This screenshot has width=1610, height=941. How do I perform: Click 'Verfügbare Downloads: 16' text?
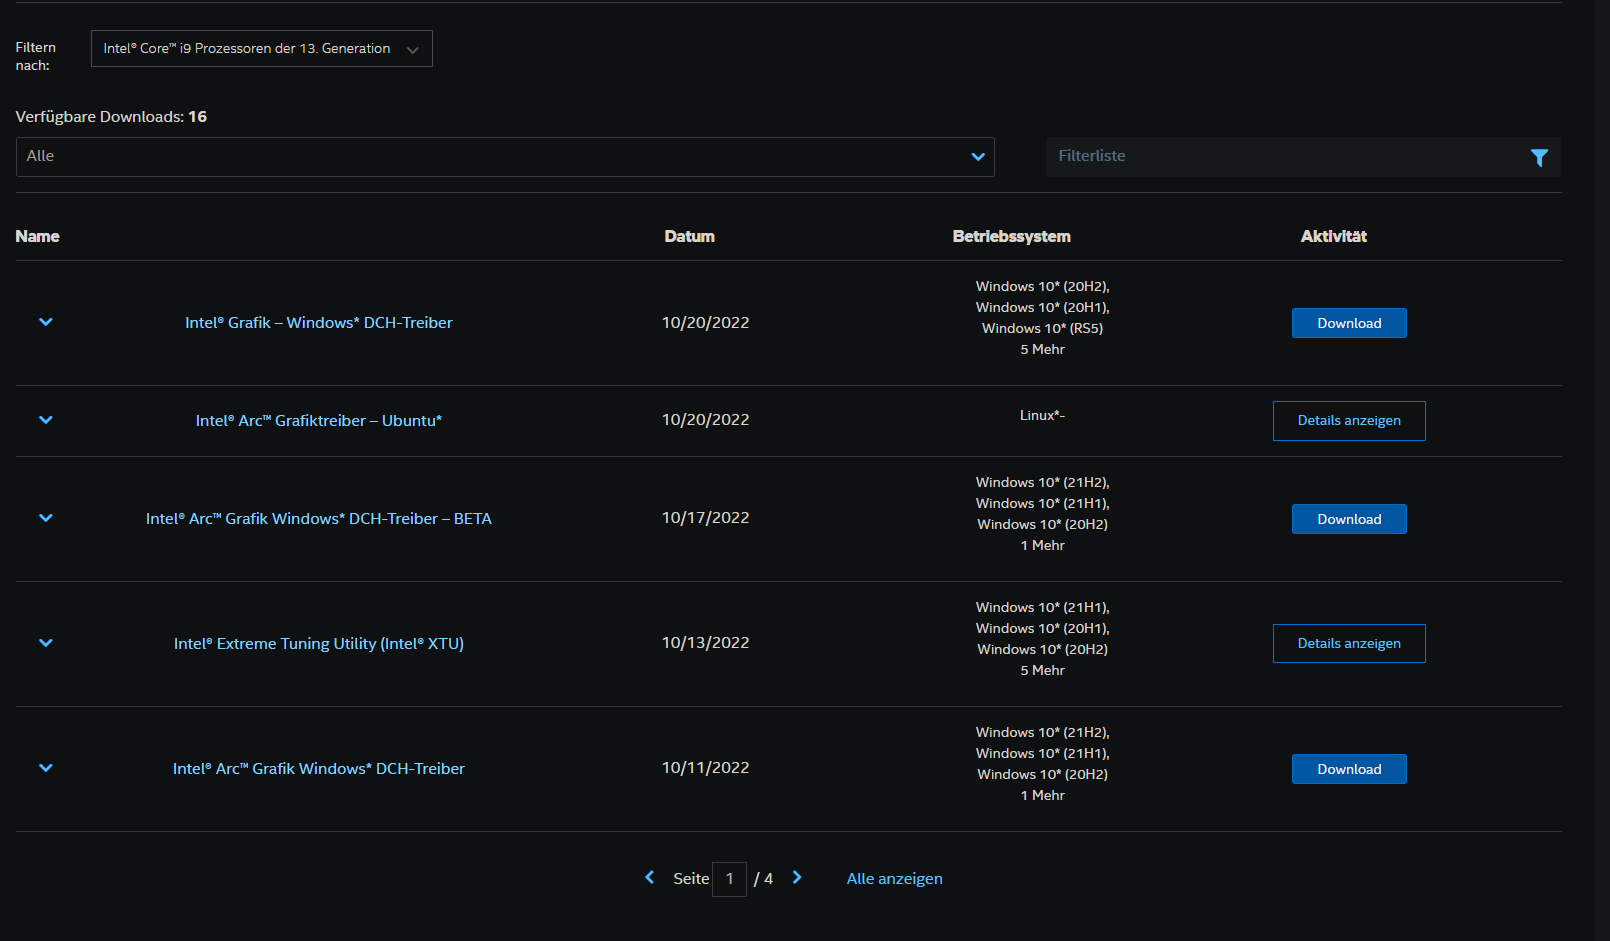click(x=112, y=117)
